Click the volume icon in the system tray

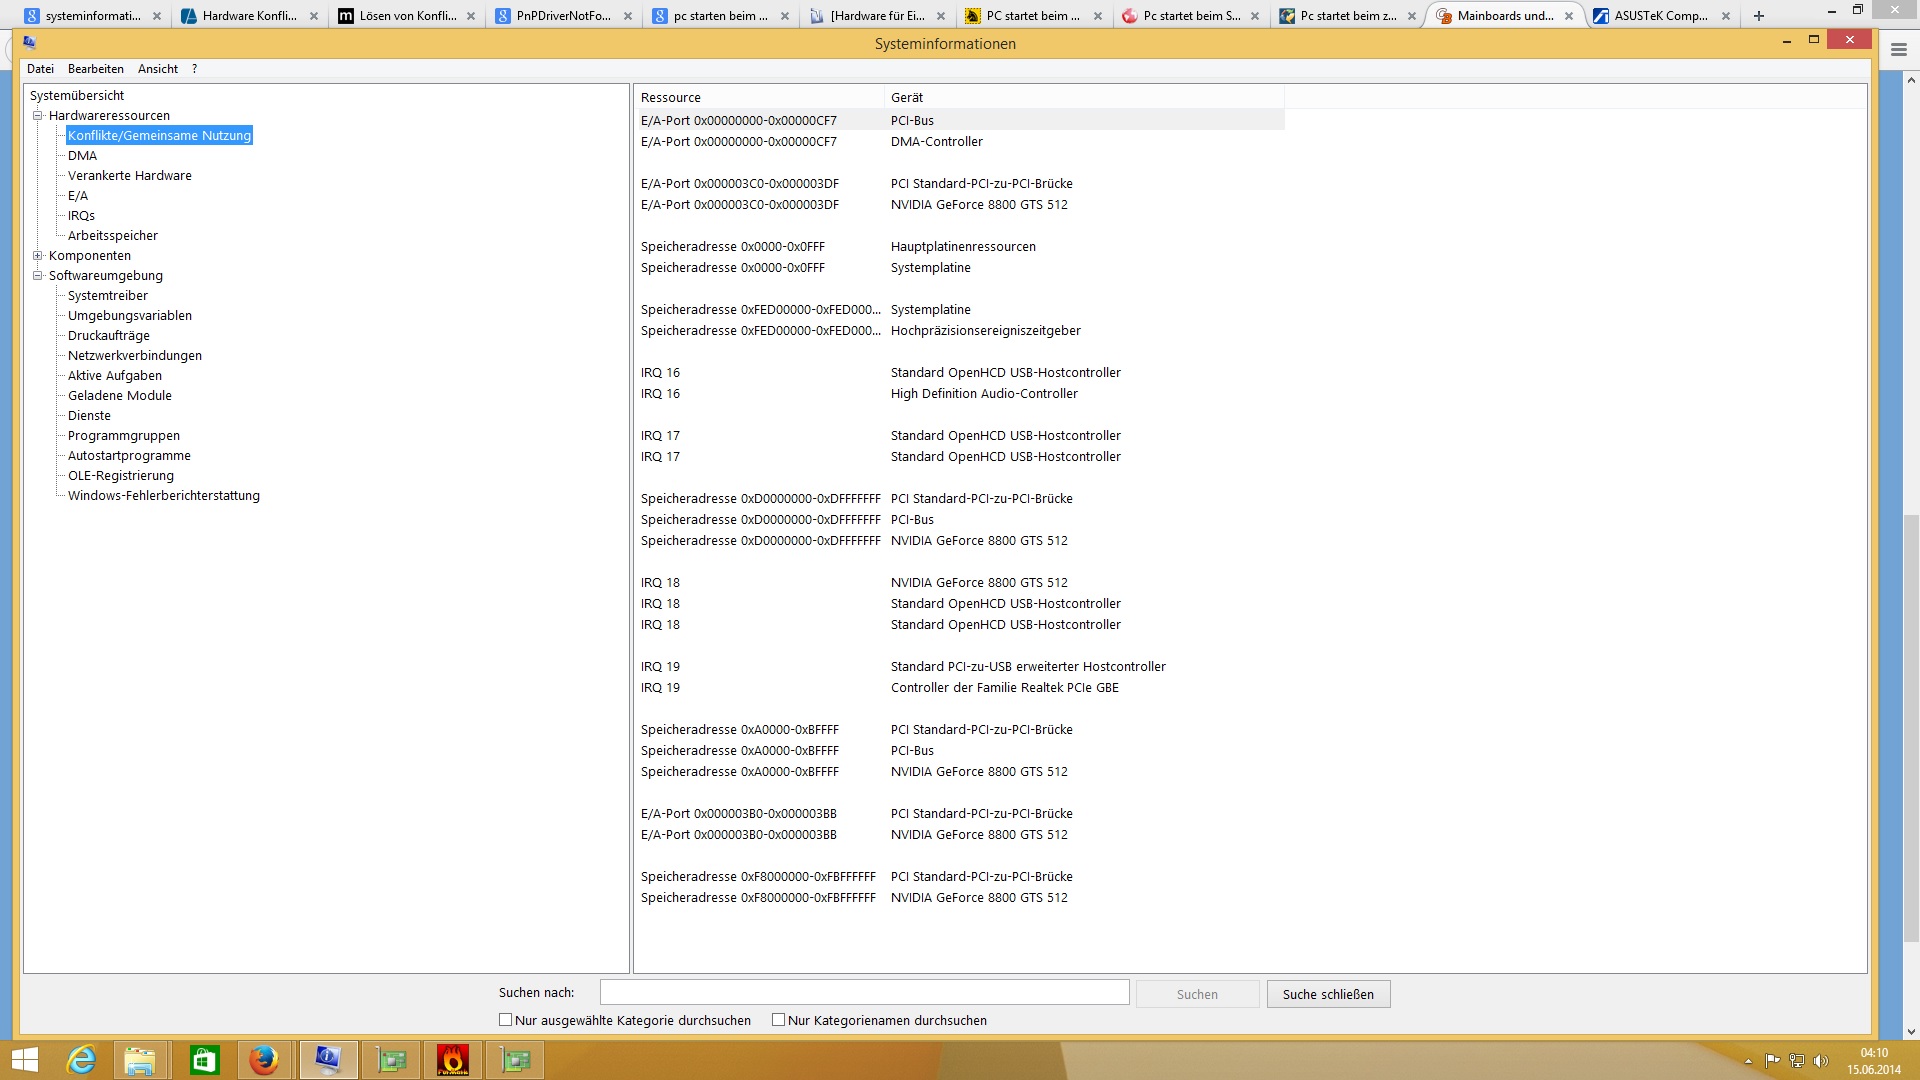click(x=1820, y=1061)
